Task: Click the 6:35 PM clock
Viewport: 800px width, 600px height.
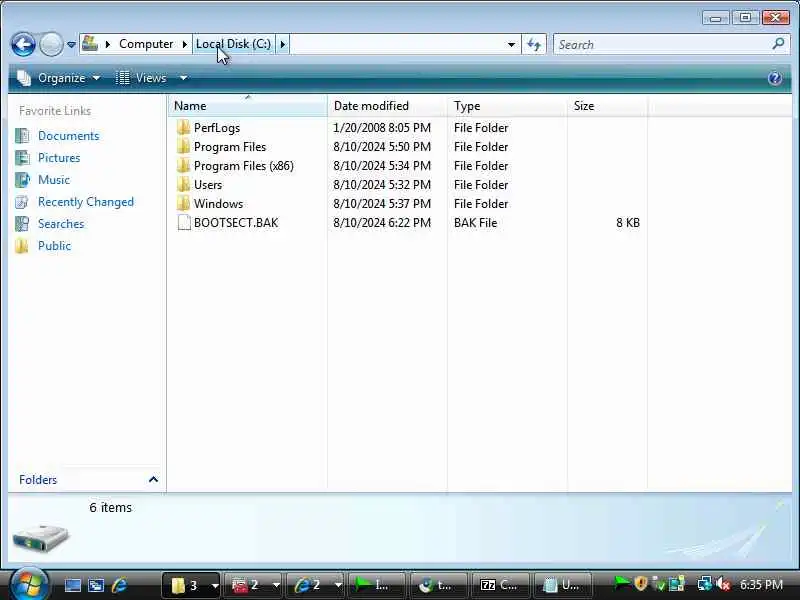Action: (761, 584)
